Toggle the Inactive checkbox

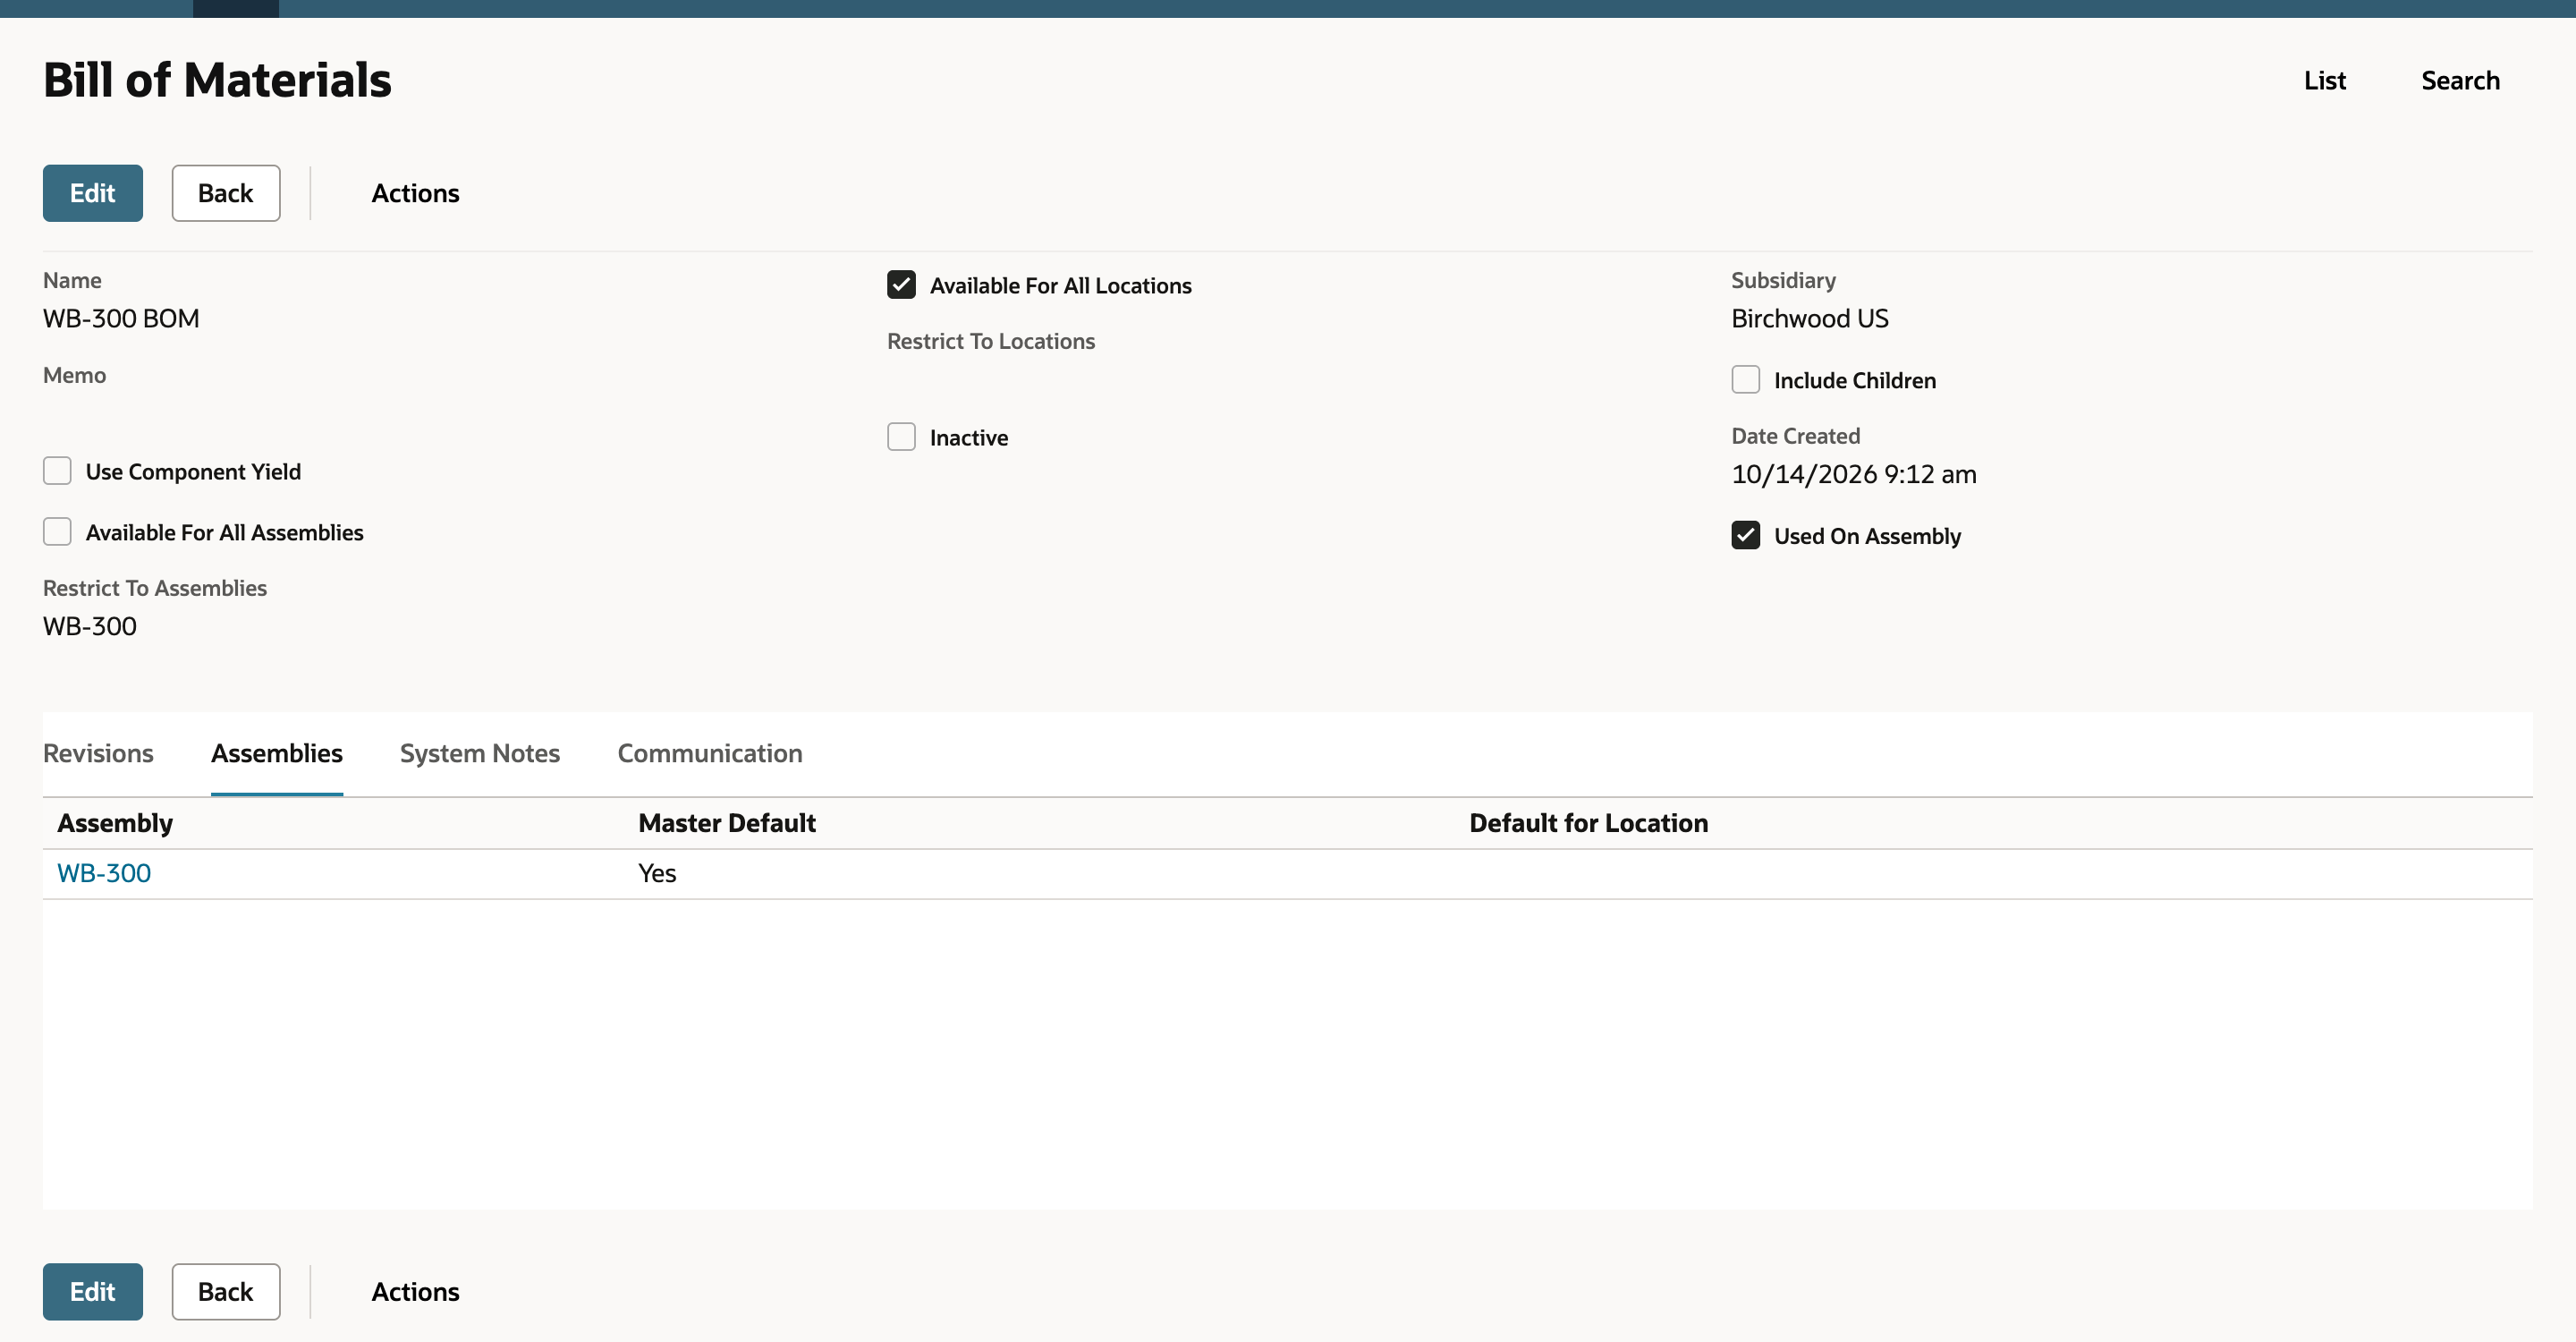(x=901, y=437)
